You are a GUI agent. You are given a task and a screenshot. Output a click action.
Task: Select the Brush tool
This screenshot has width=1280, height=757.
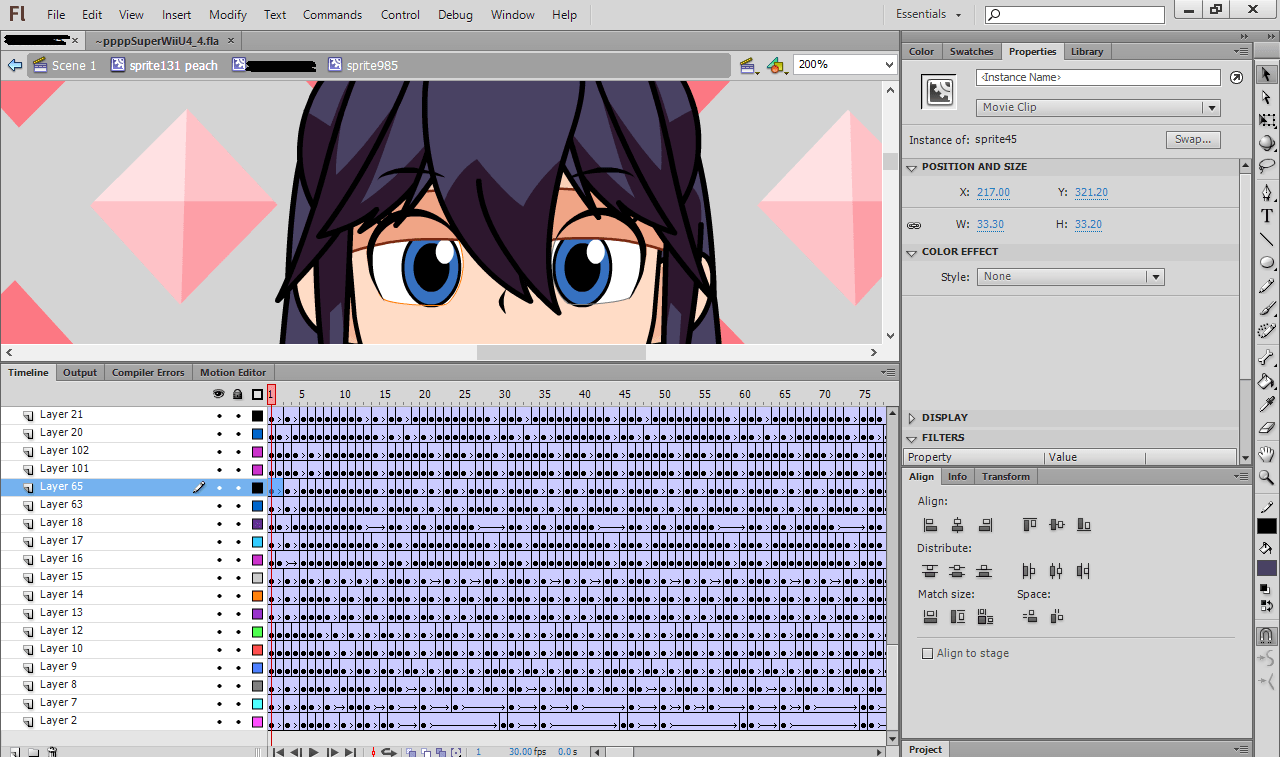pos(1266,309)
